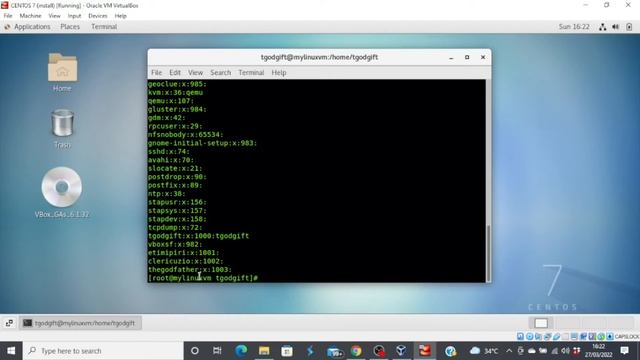Open the Get Help question-mark taskbar icon
This screenshot has width=640, height=360.
[450, 351]
